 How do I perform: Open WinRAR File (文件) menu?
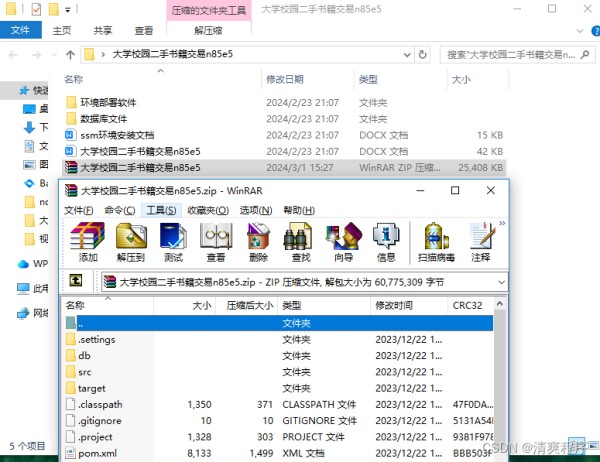point(78,210)
